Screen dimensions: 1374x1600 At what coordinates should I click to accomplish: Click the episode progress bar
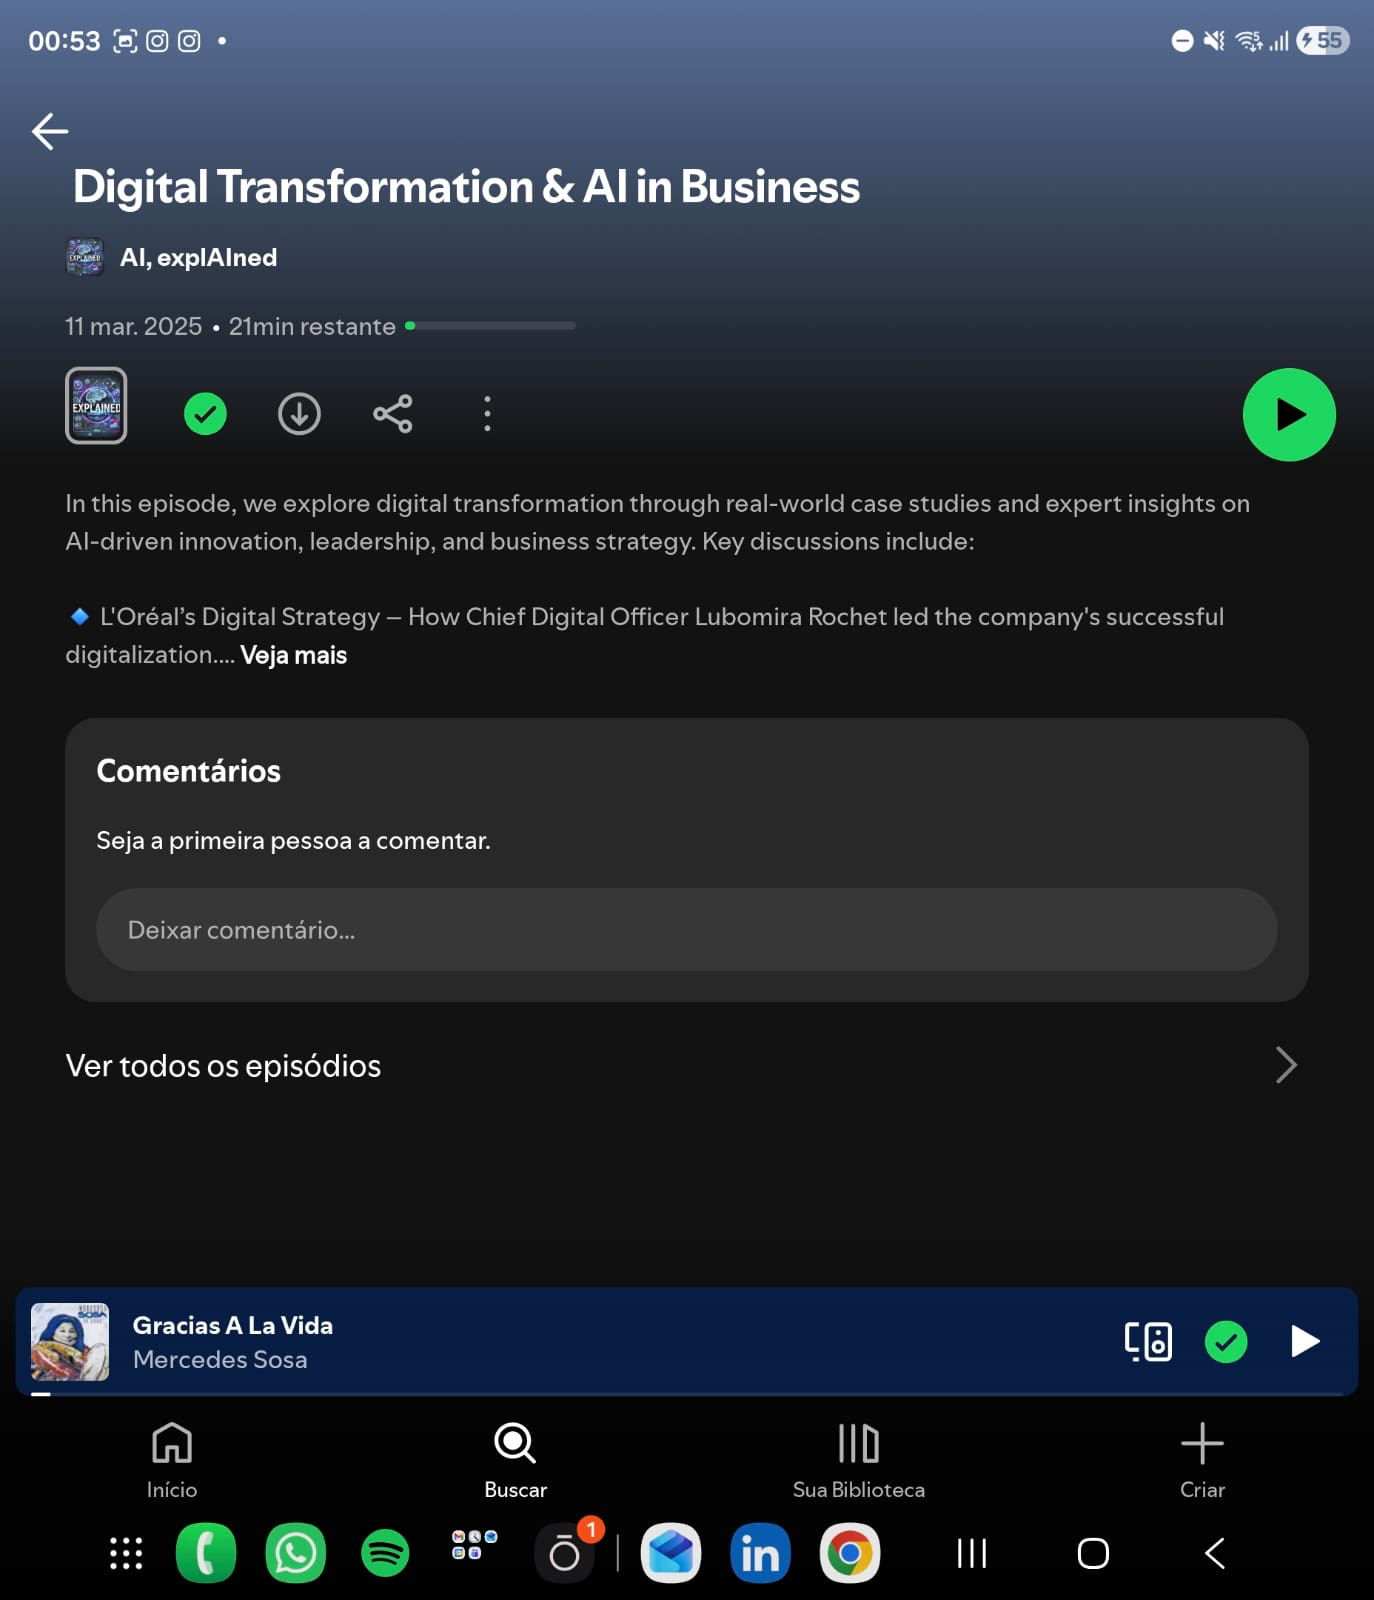click(490, 326)
